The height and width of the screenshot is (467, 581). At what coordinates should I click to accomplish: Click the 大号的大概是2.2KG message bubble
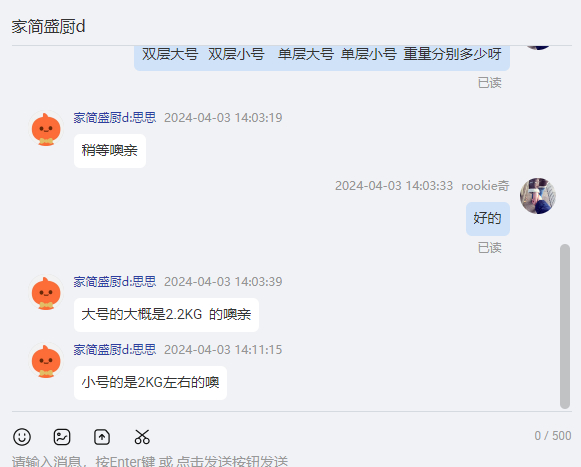point(166,315)
